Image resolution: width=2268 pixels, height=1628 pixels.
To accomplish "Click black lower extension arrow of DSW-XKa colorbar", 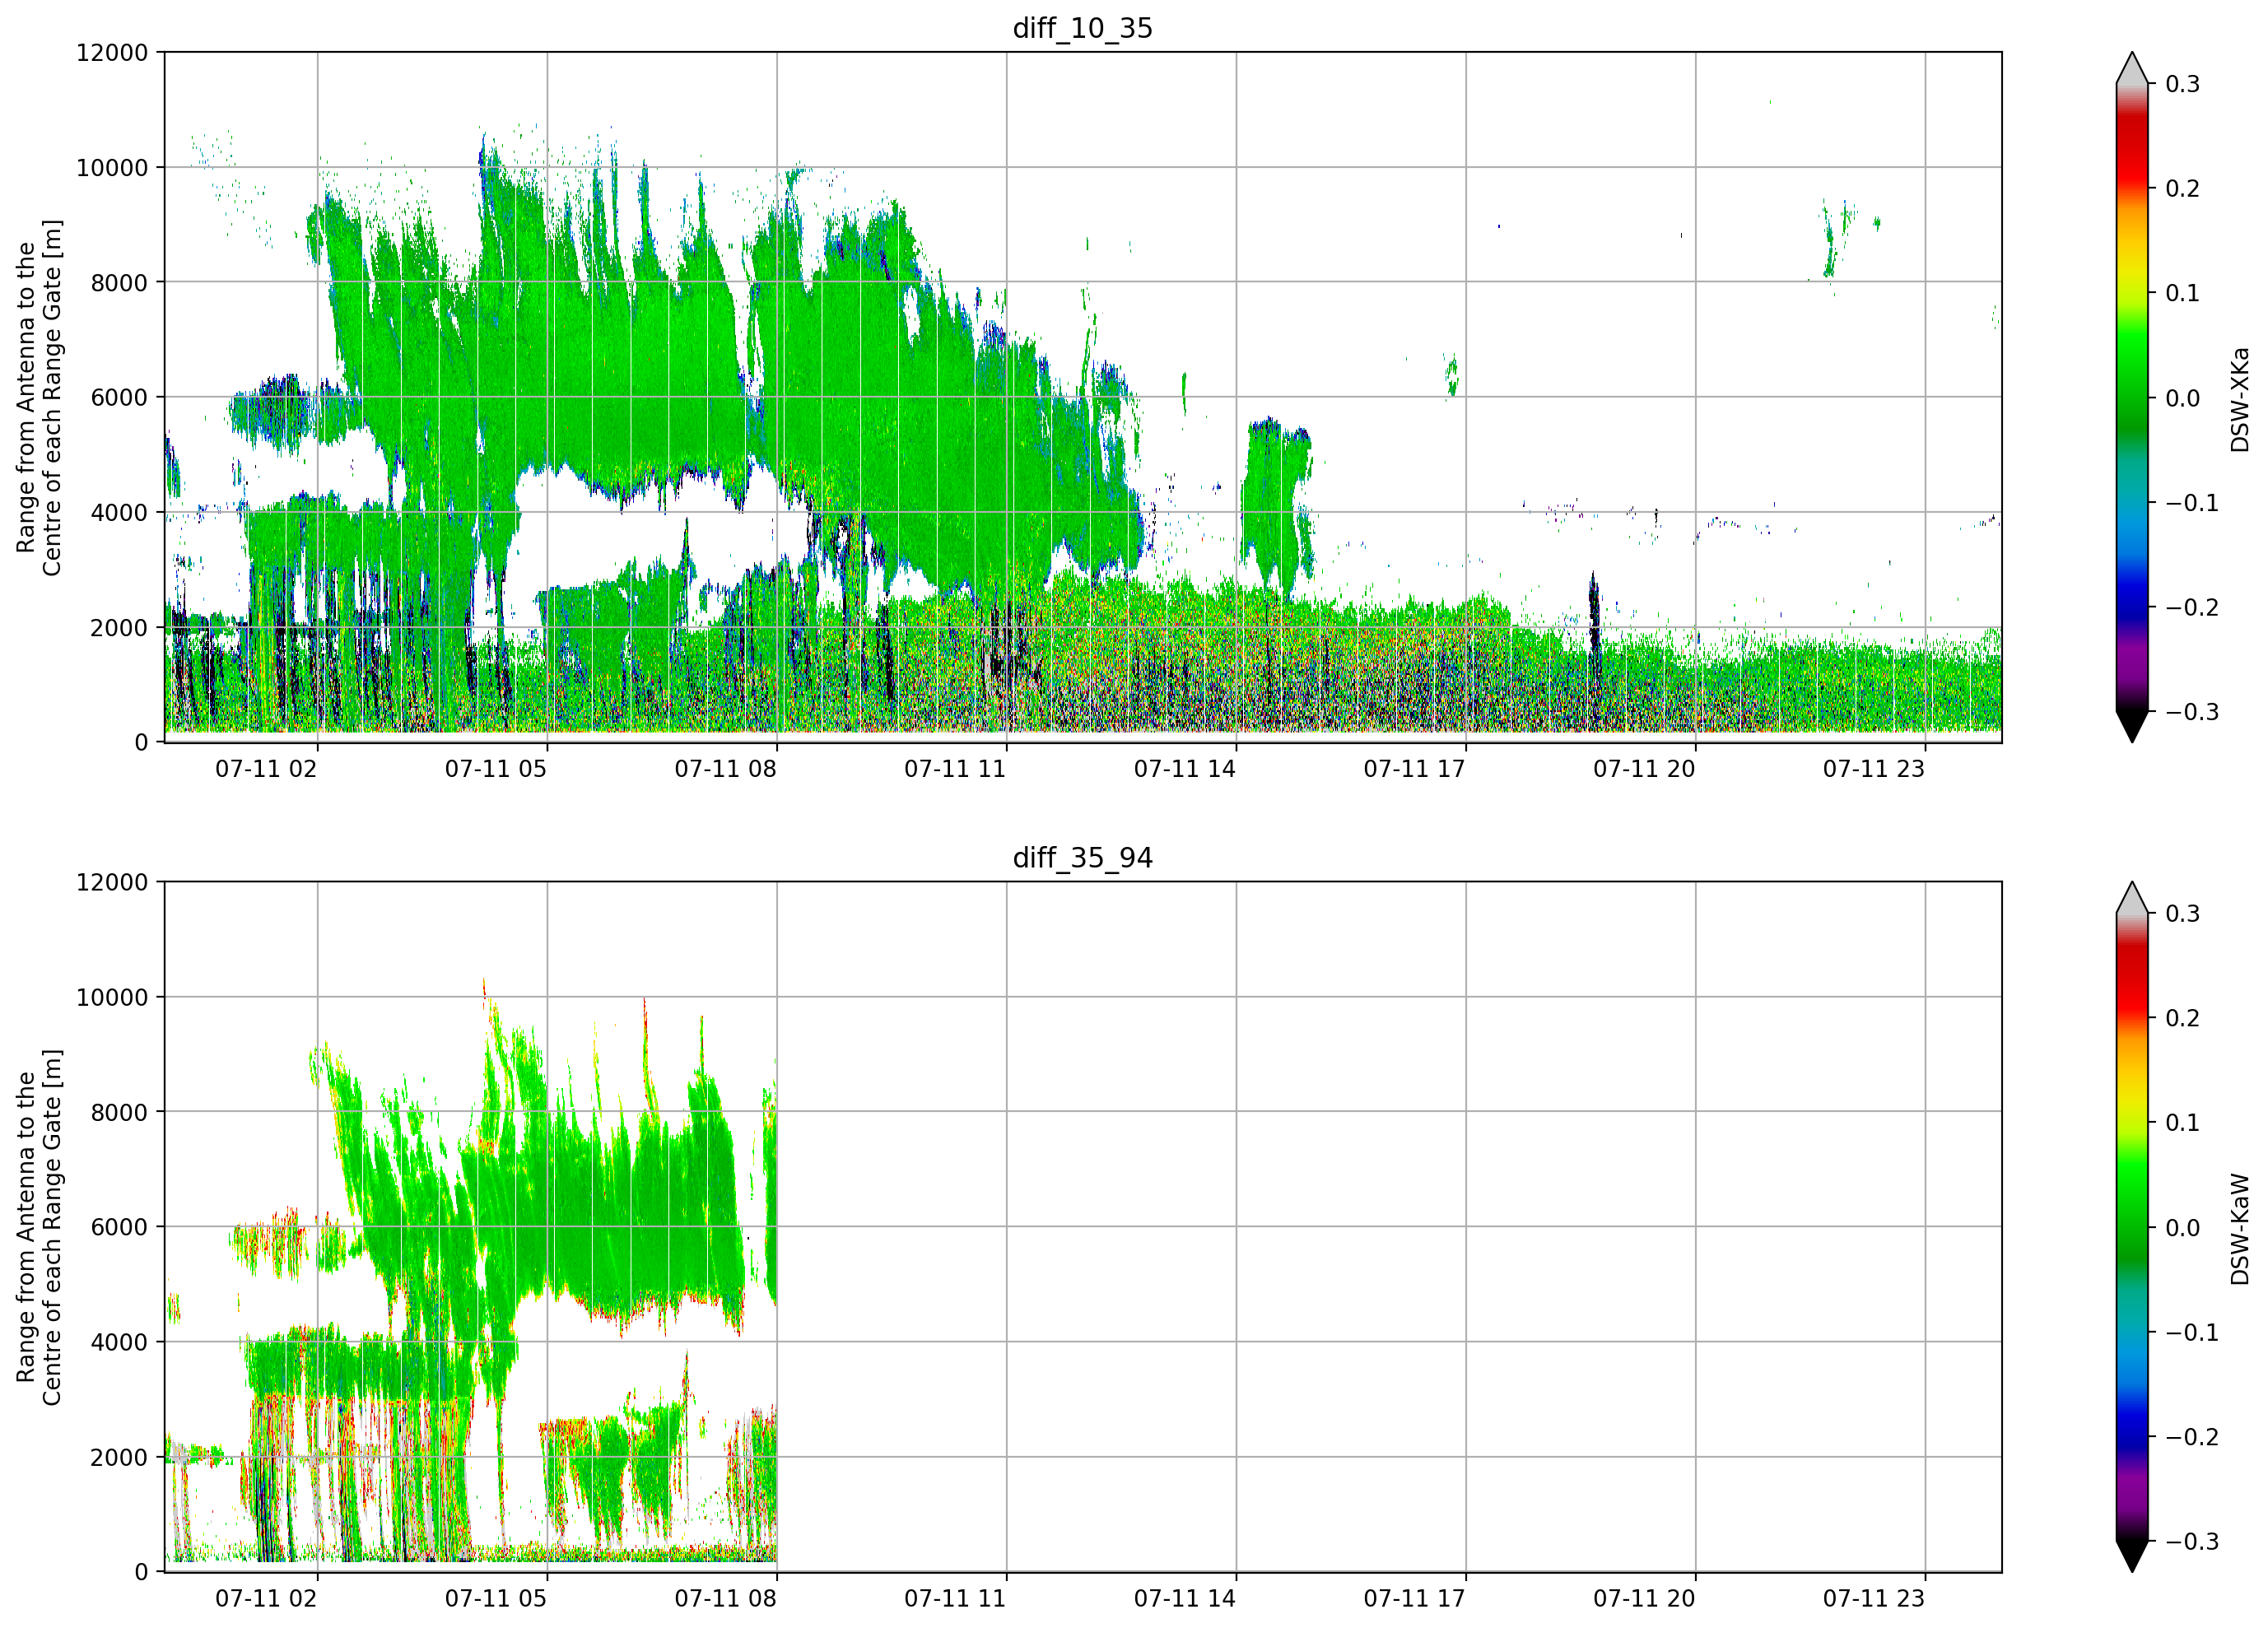I will (x=2132, y=724).
